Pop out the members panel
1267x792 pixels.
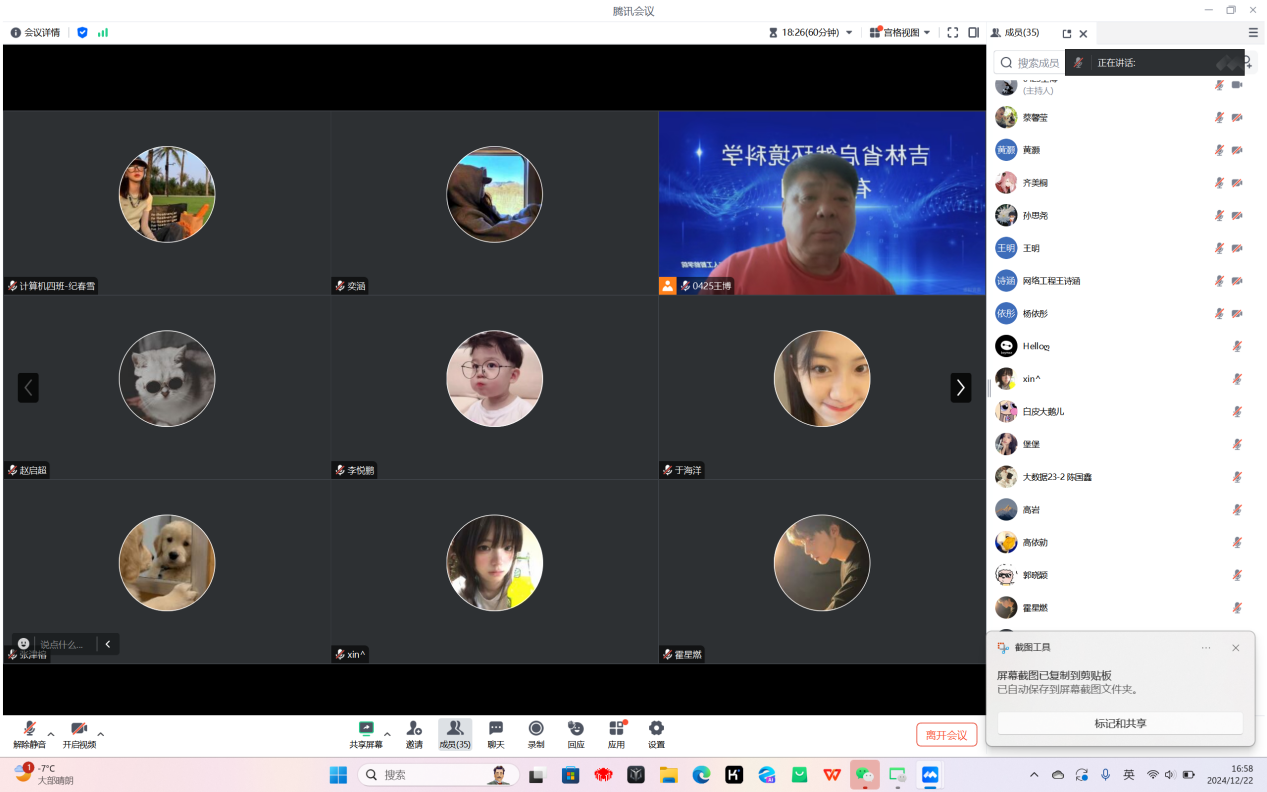[x=1066, y=33]
